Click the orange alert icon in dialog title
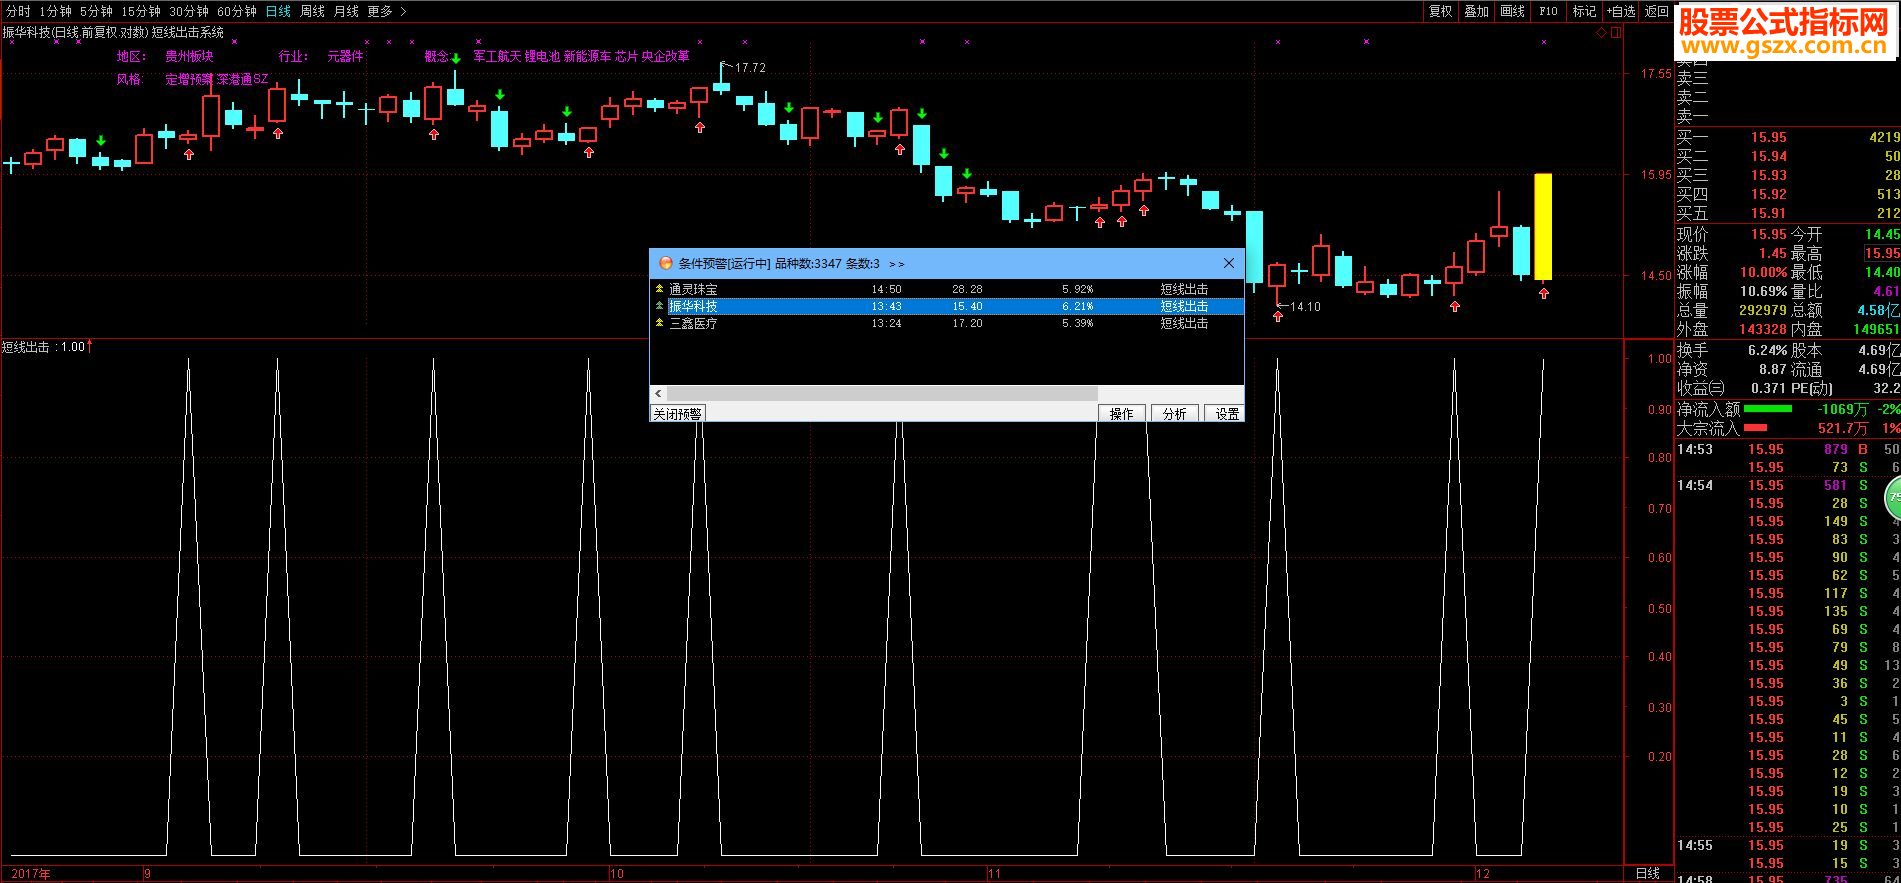The height and width of the screenshot is (883, 1901). [665, 264]
